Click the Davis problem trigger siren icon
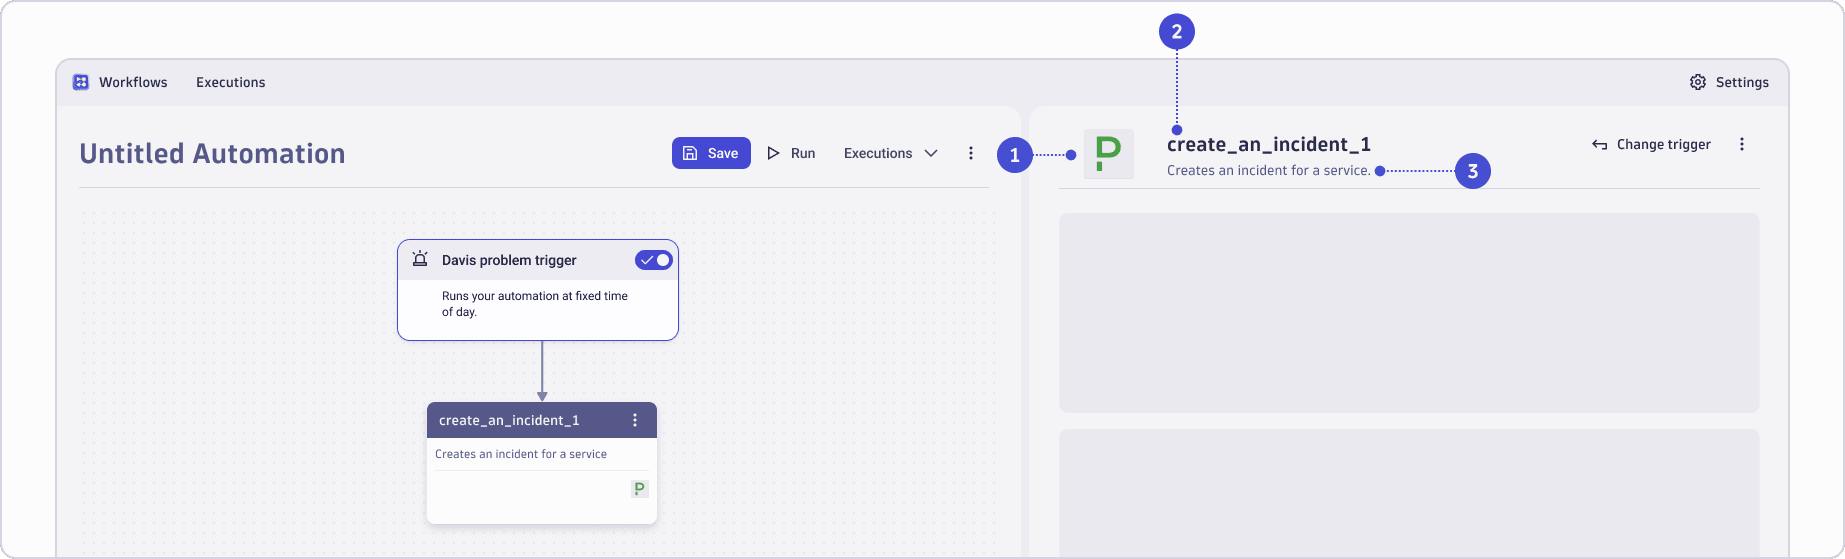 pyautogui.click(x=420, y=259)
